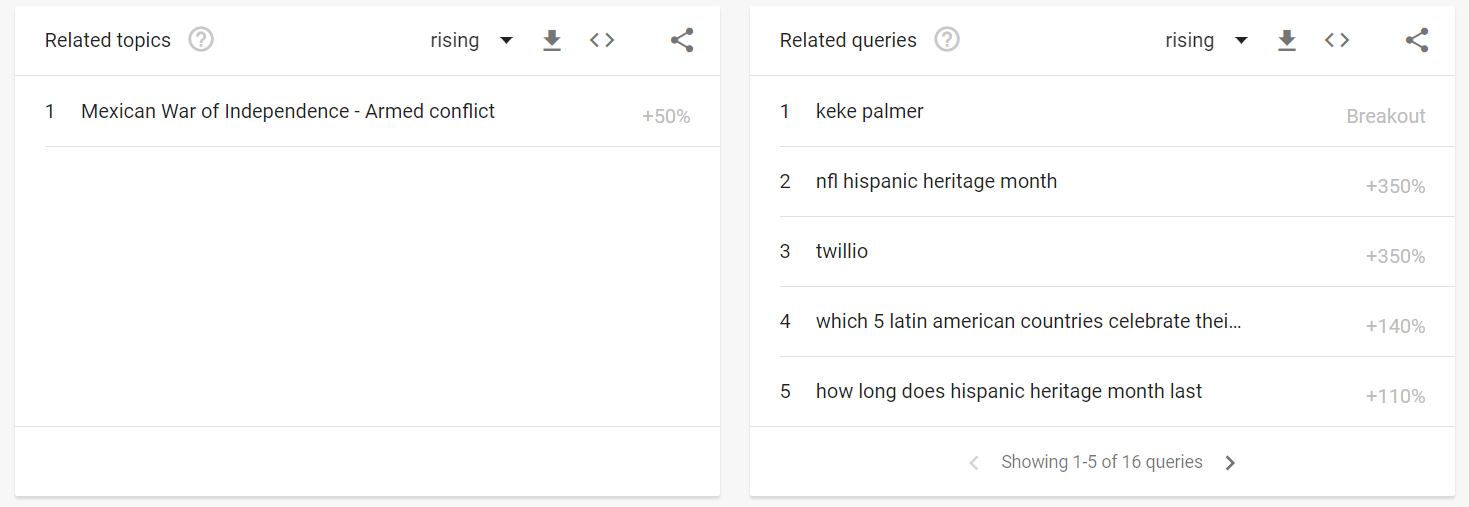Open nfl hispanic heritage month query
1469x507 pixels.
pos(936,181)
